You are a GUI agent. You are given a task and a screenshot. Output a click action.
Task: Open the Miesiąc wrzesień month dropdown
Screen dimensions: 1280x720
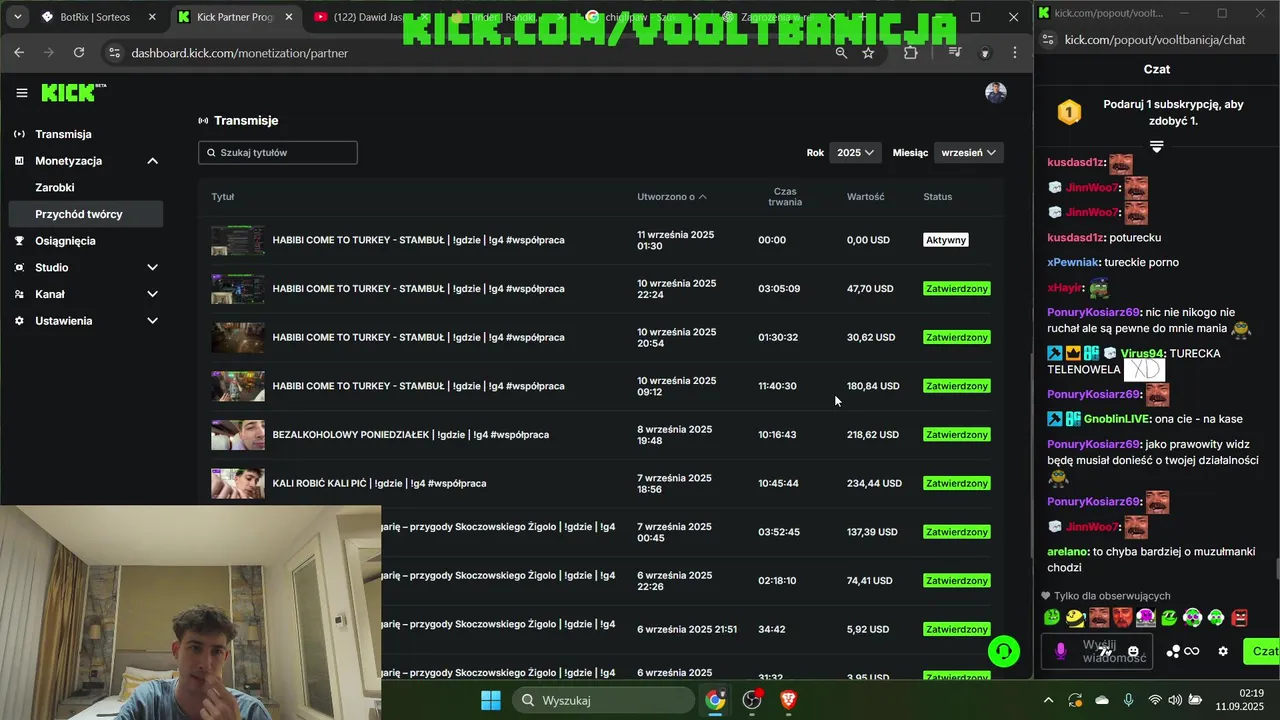pos(968,153)
